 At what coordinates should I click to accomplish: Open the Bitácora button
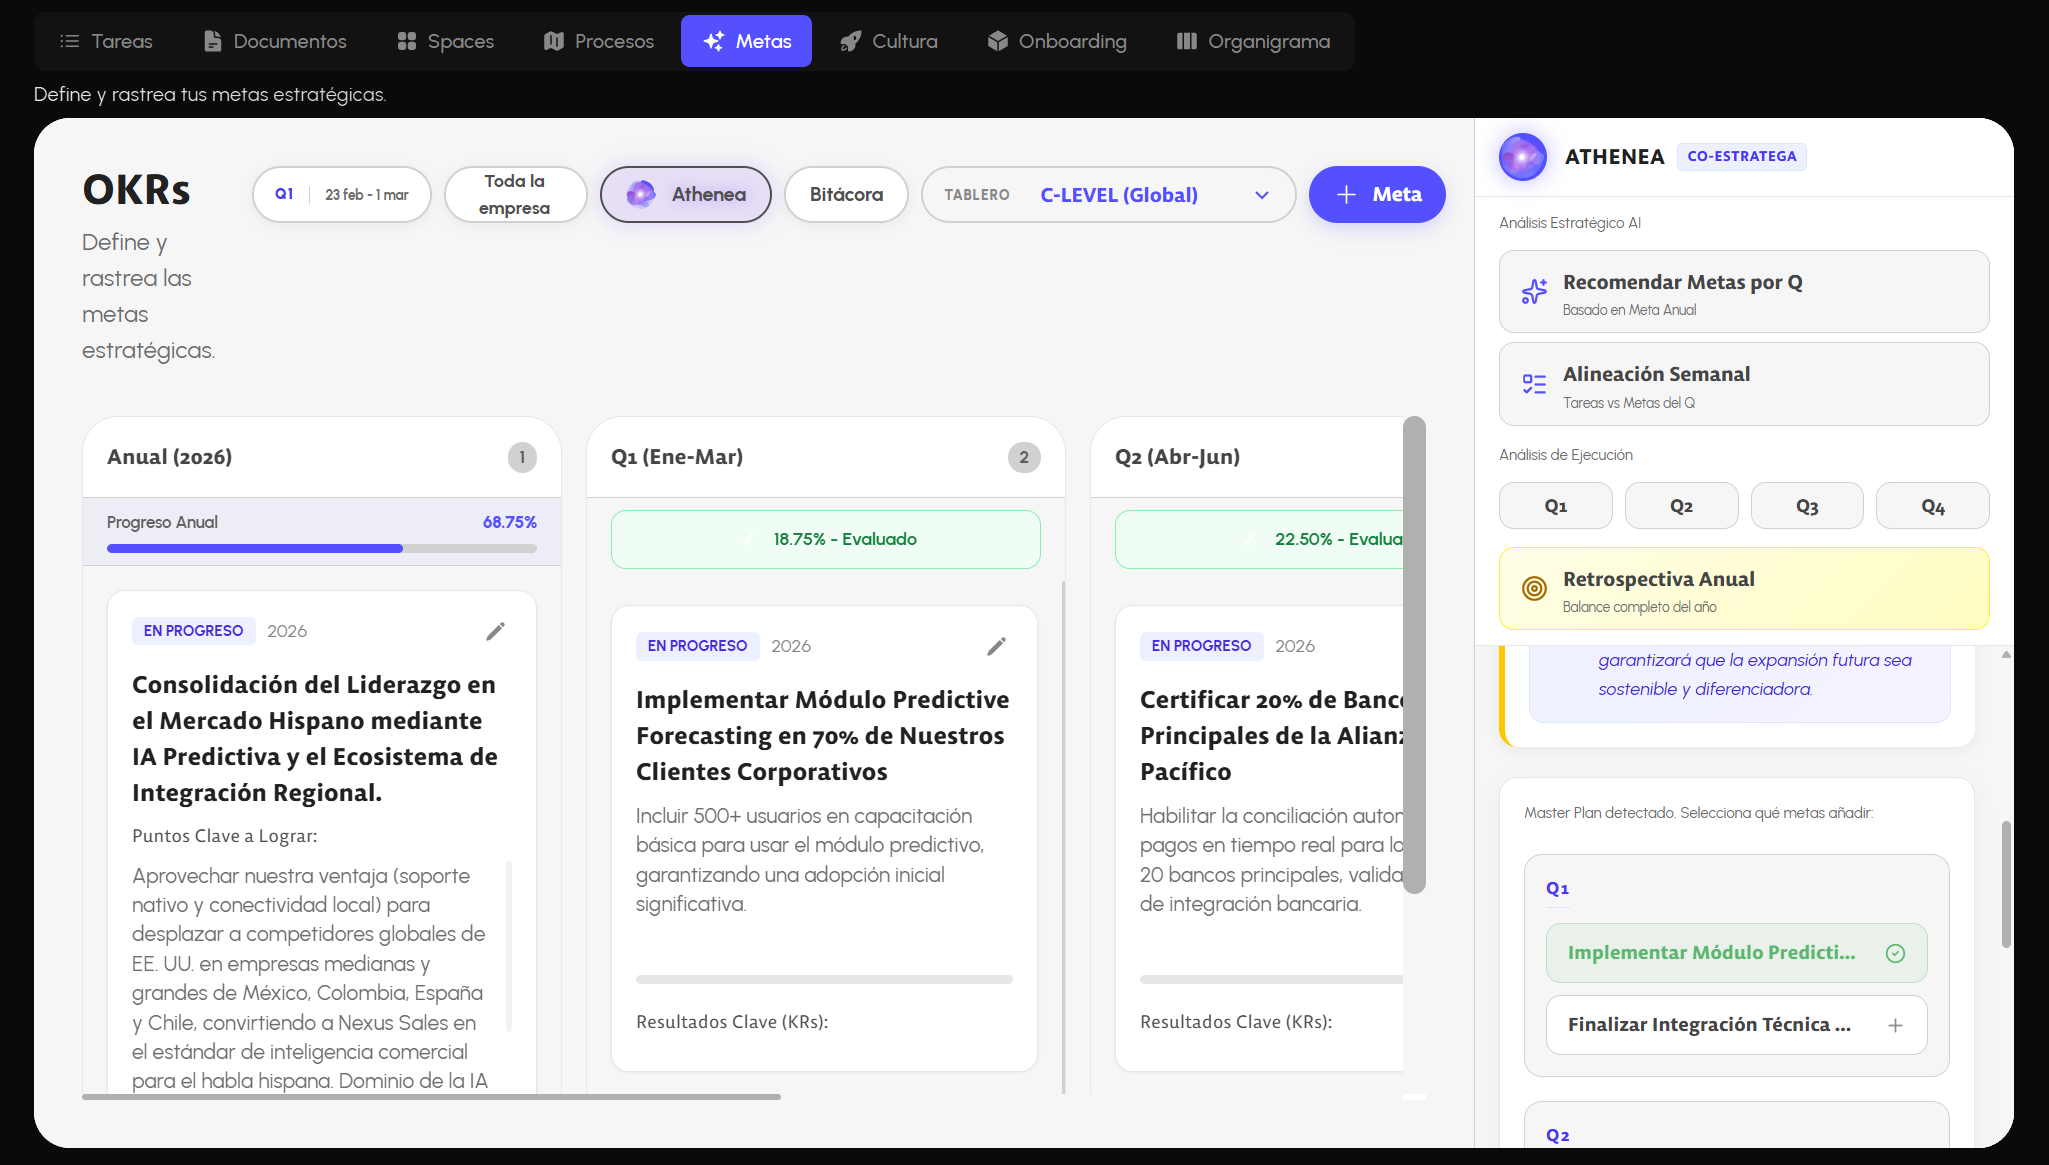(x=846, y=194)
